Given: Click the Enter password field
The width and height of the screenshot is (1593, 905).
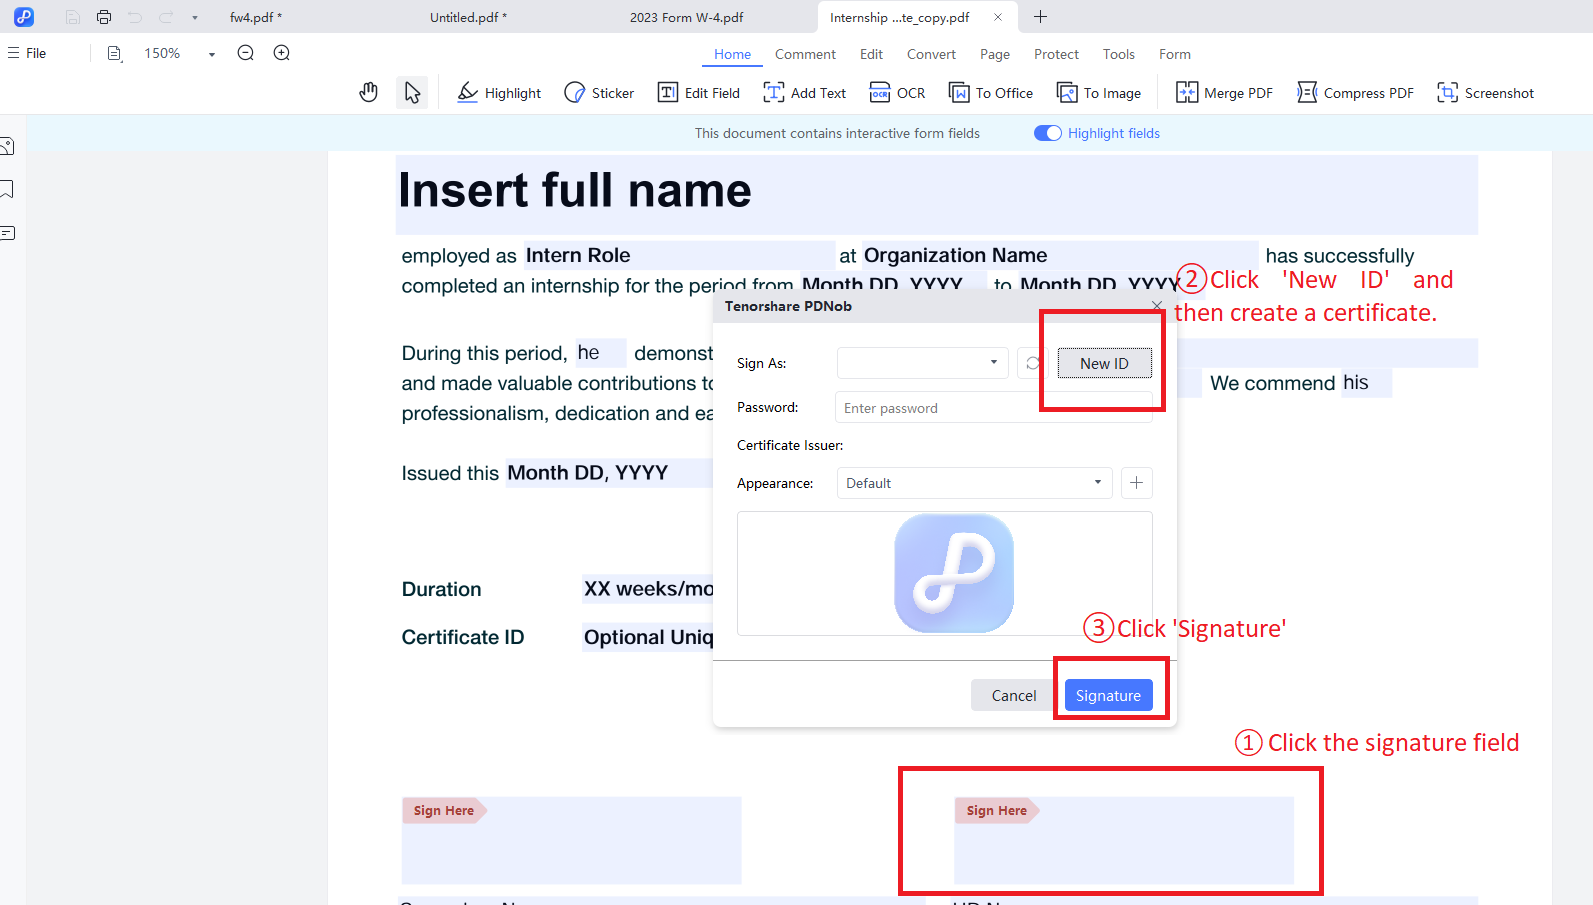Looking at the screenshot, I should (993, 408).
